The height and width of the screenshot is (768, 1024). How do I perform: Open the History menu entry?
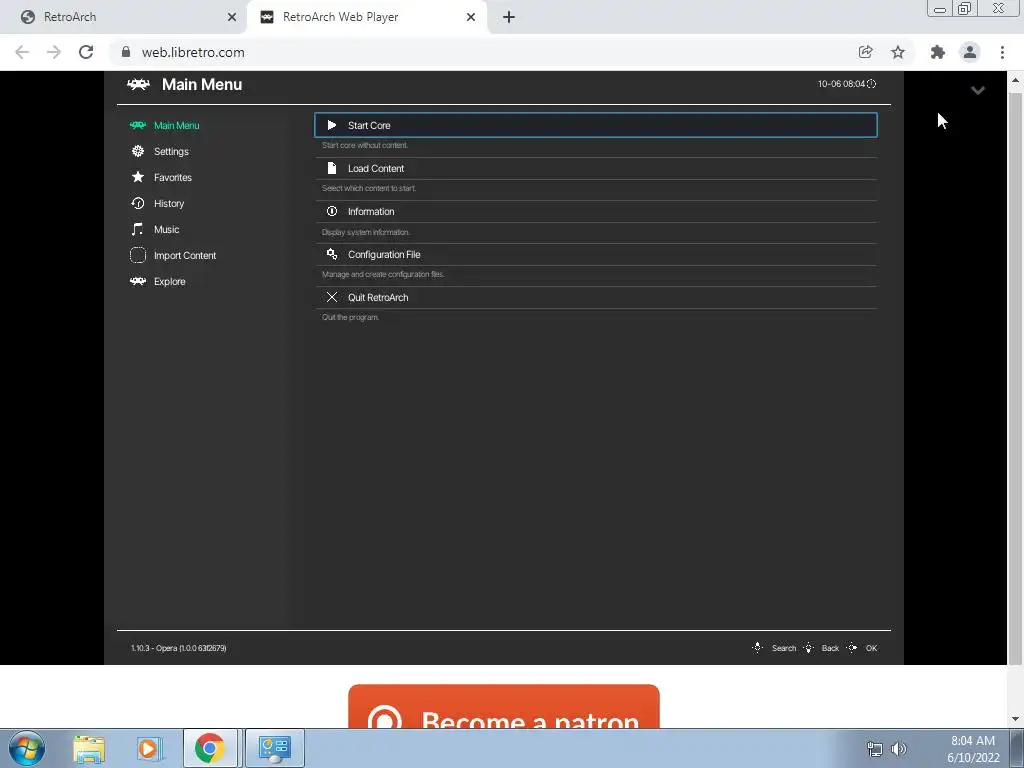[x=168, y=204]
